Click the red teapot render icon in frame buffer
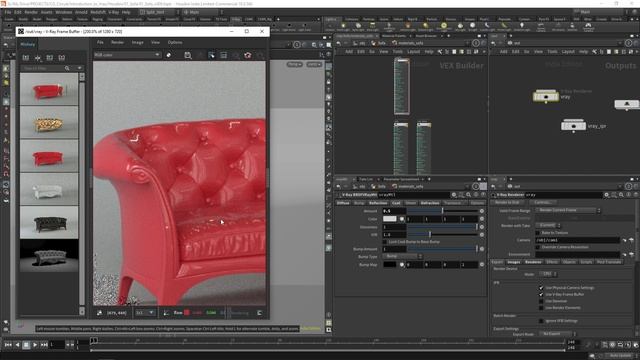 tap(248, 55)
